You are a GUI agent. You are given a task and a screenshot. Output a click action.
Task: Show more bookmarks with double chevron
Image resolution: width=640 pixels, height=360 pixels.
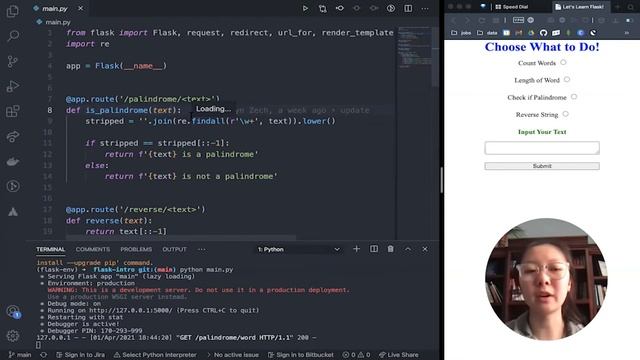(627, 33)
